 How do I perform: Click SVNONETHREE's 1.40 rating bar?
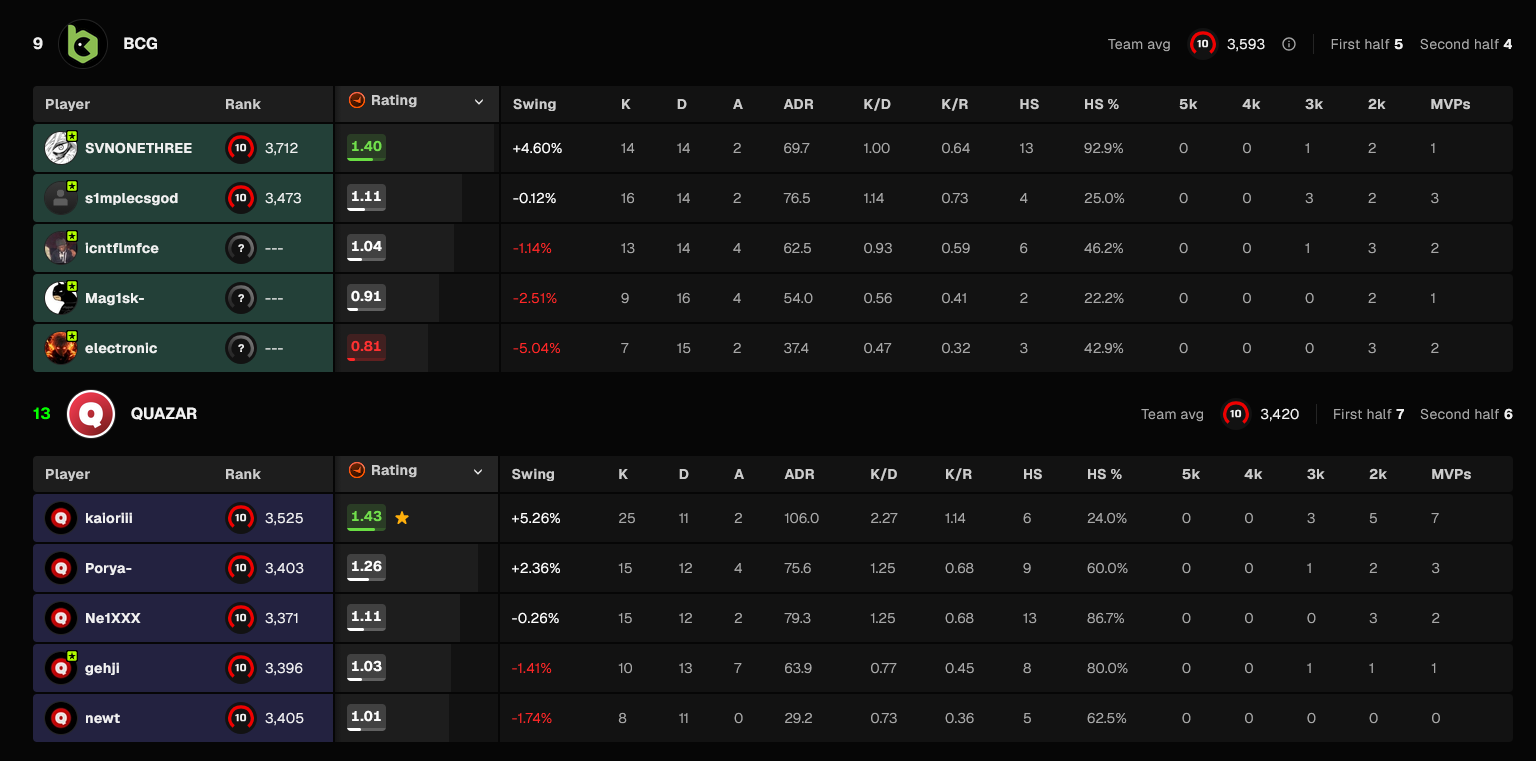366,148
